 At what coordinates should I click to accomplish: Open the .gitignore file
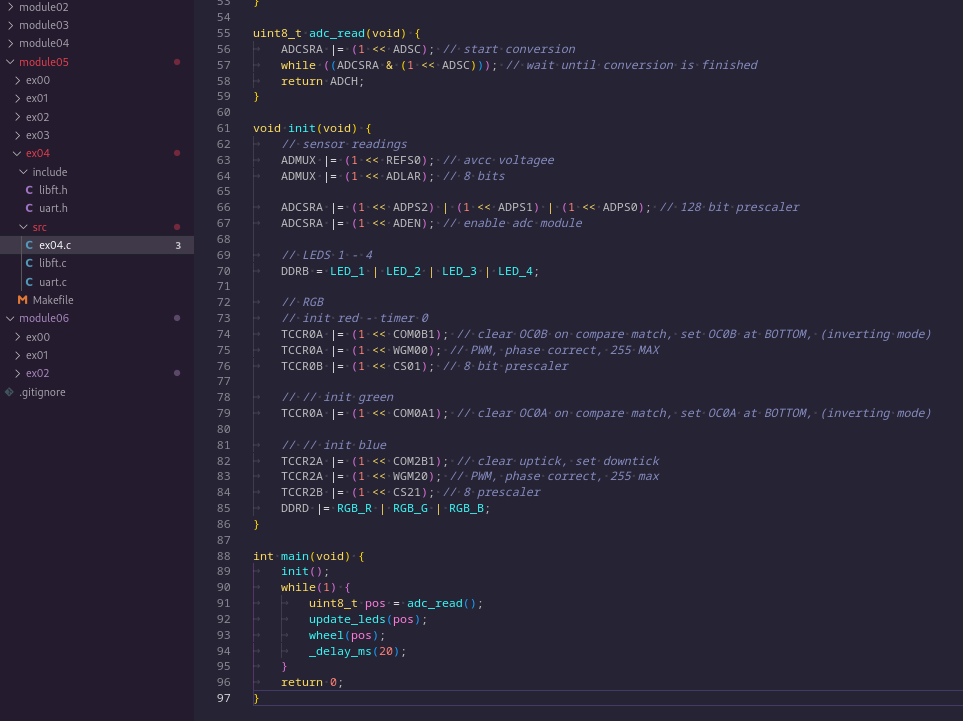(x=42, y=392)
